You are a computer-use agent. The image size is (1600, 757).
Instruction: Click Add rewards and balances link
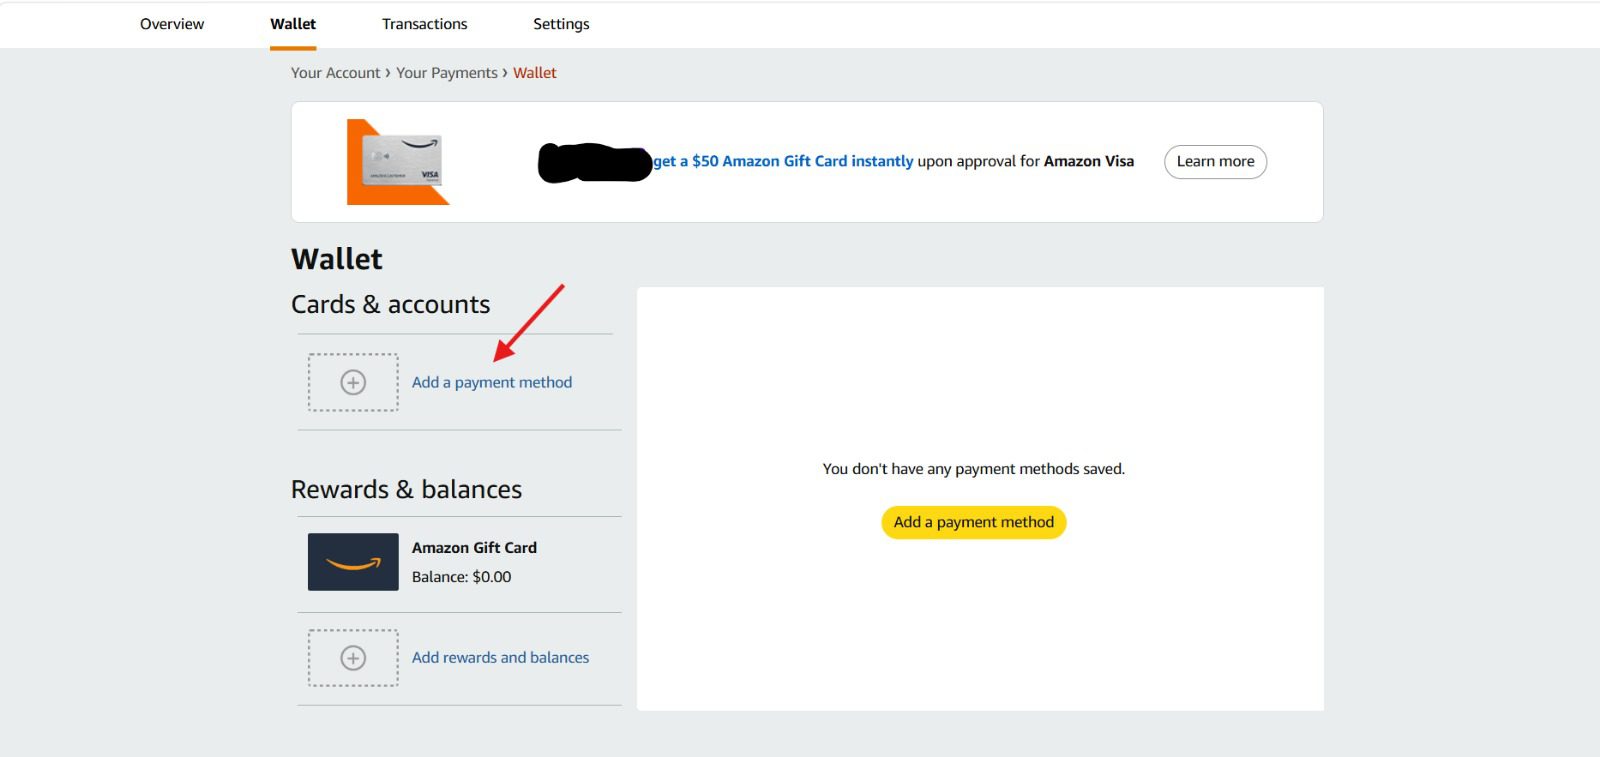coord(500,658)
